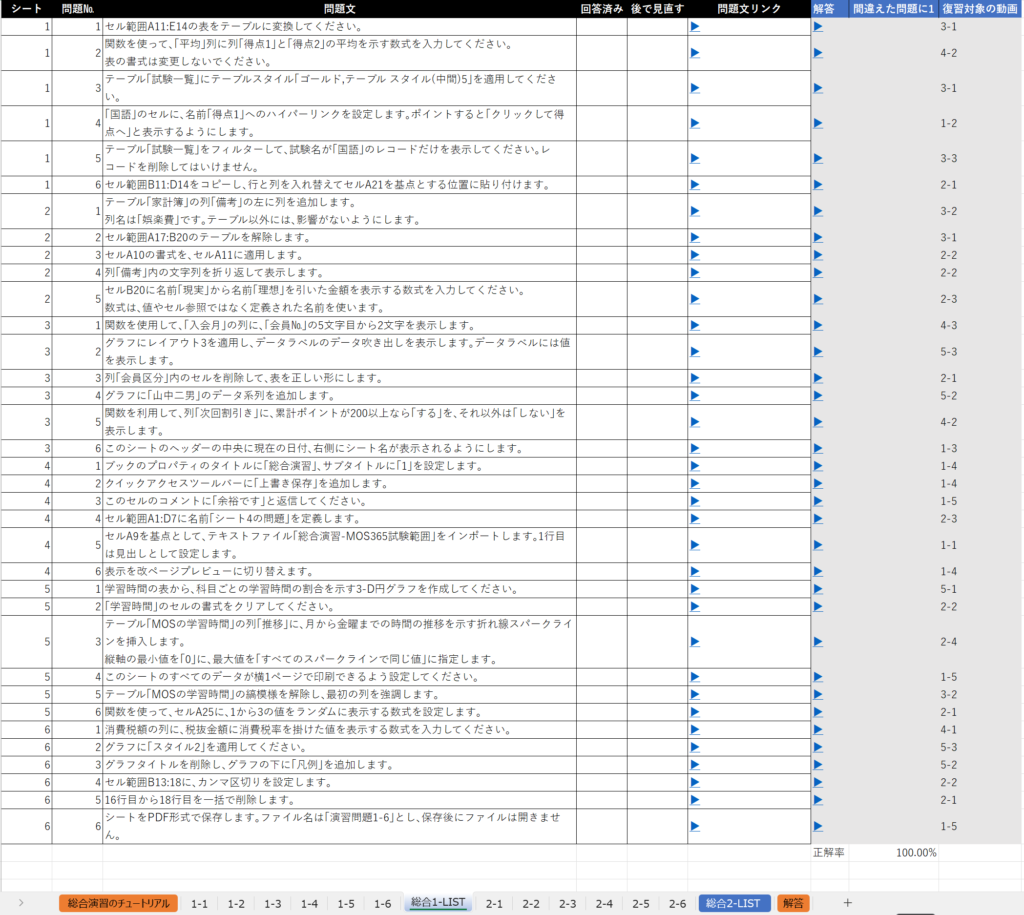Go to the orange 解答 sheet tab

pos(792,903)
